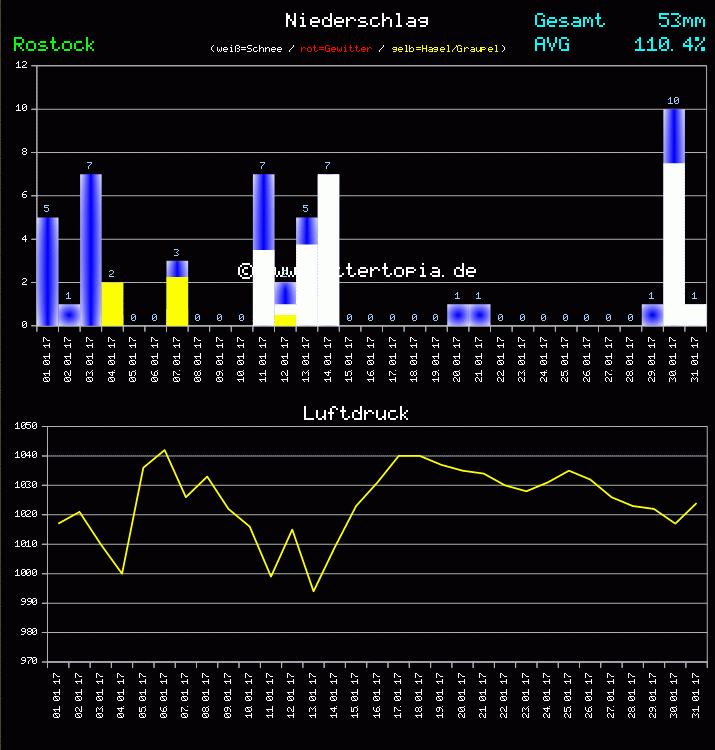This screenshot has width=715, height=750.
Task: Select the 1040 label on Luftdruck axis
Action: click(x=25, y=456)
